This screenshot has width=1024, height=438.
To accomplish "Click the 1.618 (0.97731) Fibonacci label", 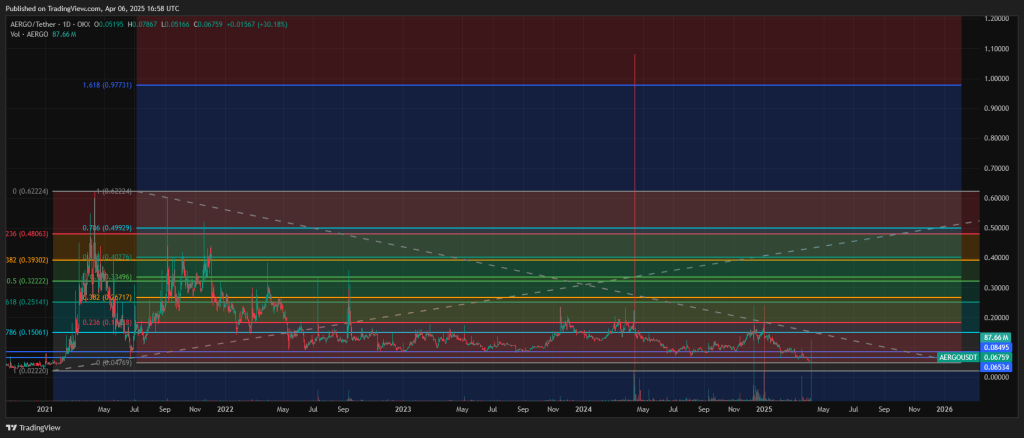I will (109, 85).
